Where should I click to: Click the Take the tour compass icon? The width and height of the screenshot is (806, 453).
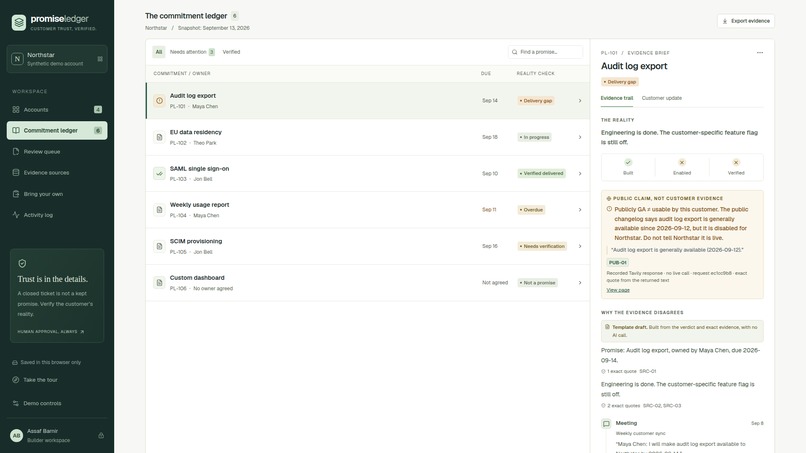click(15, 379)
